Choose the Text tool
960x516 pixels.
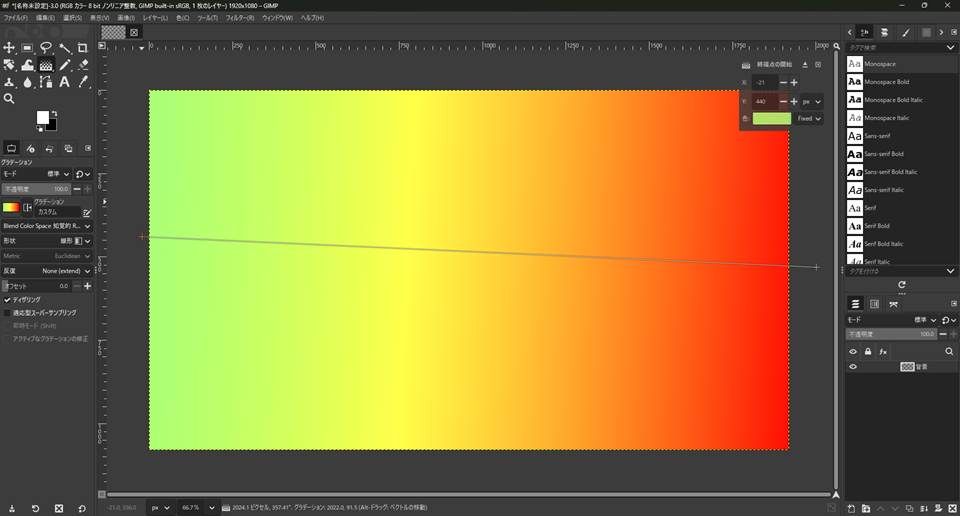point(64,82)
